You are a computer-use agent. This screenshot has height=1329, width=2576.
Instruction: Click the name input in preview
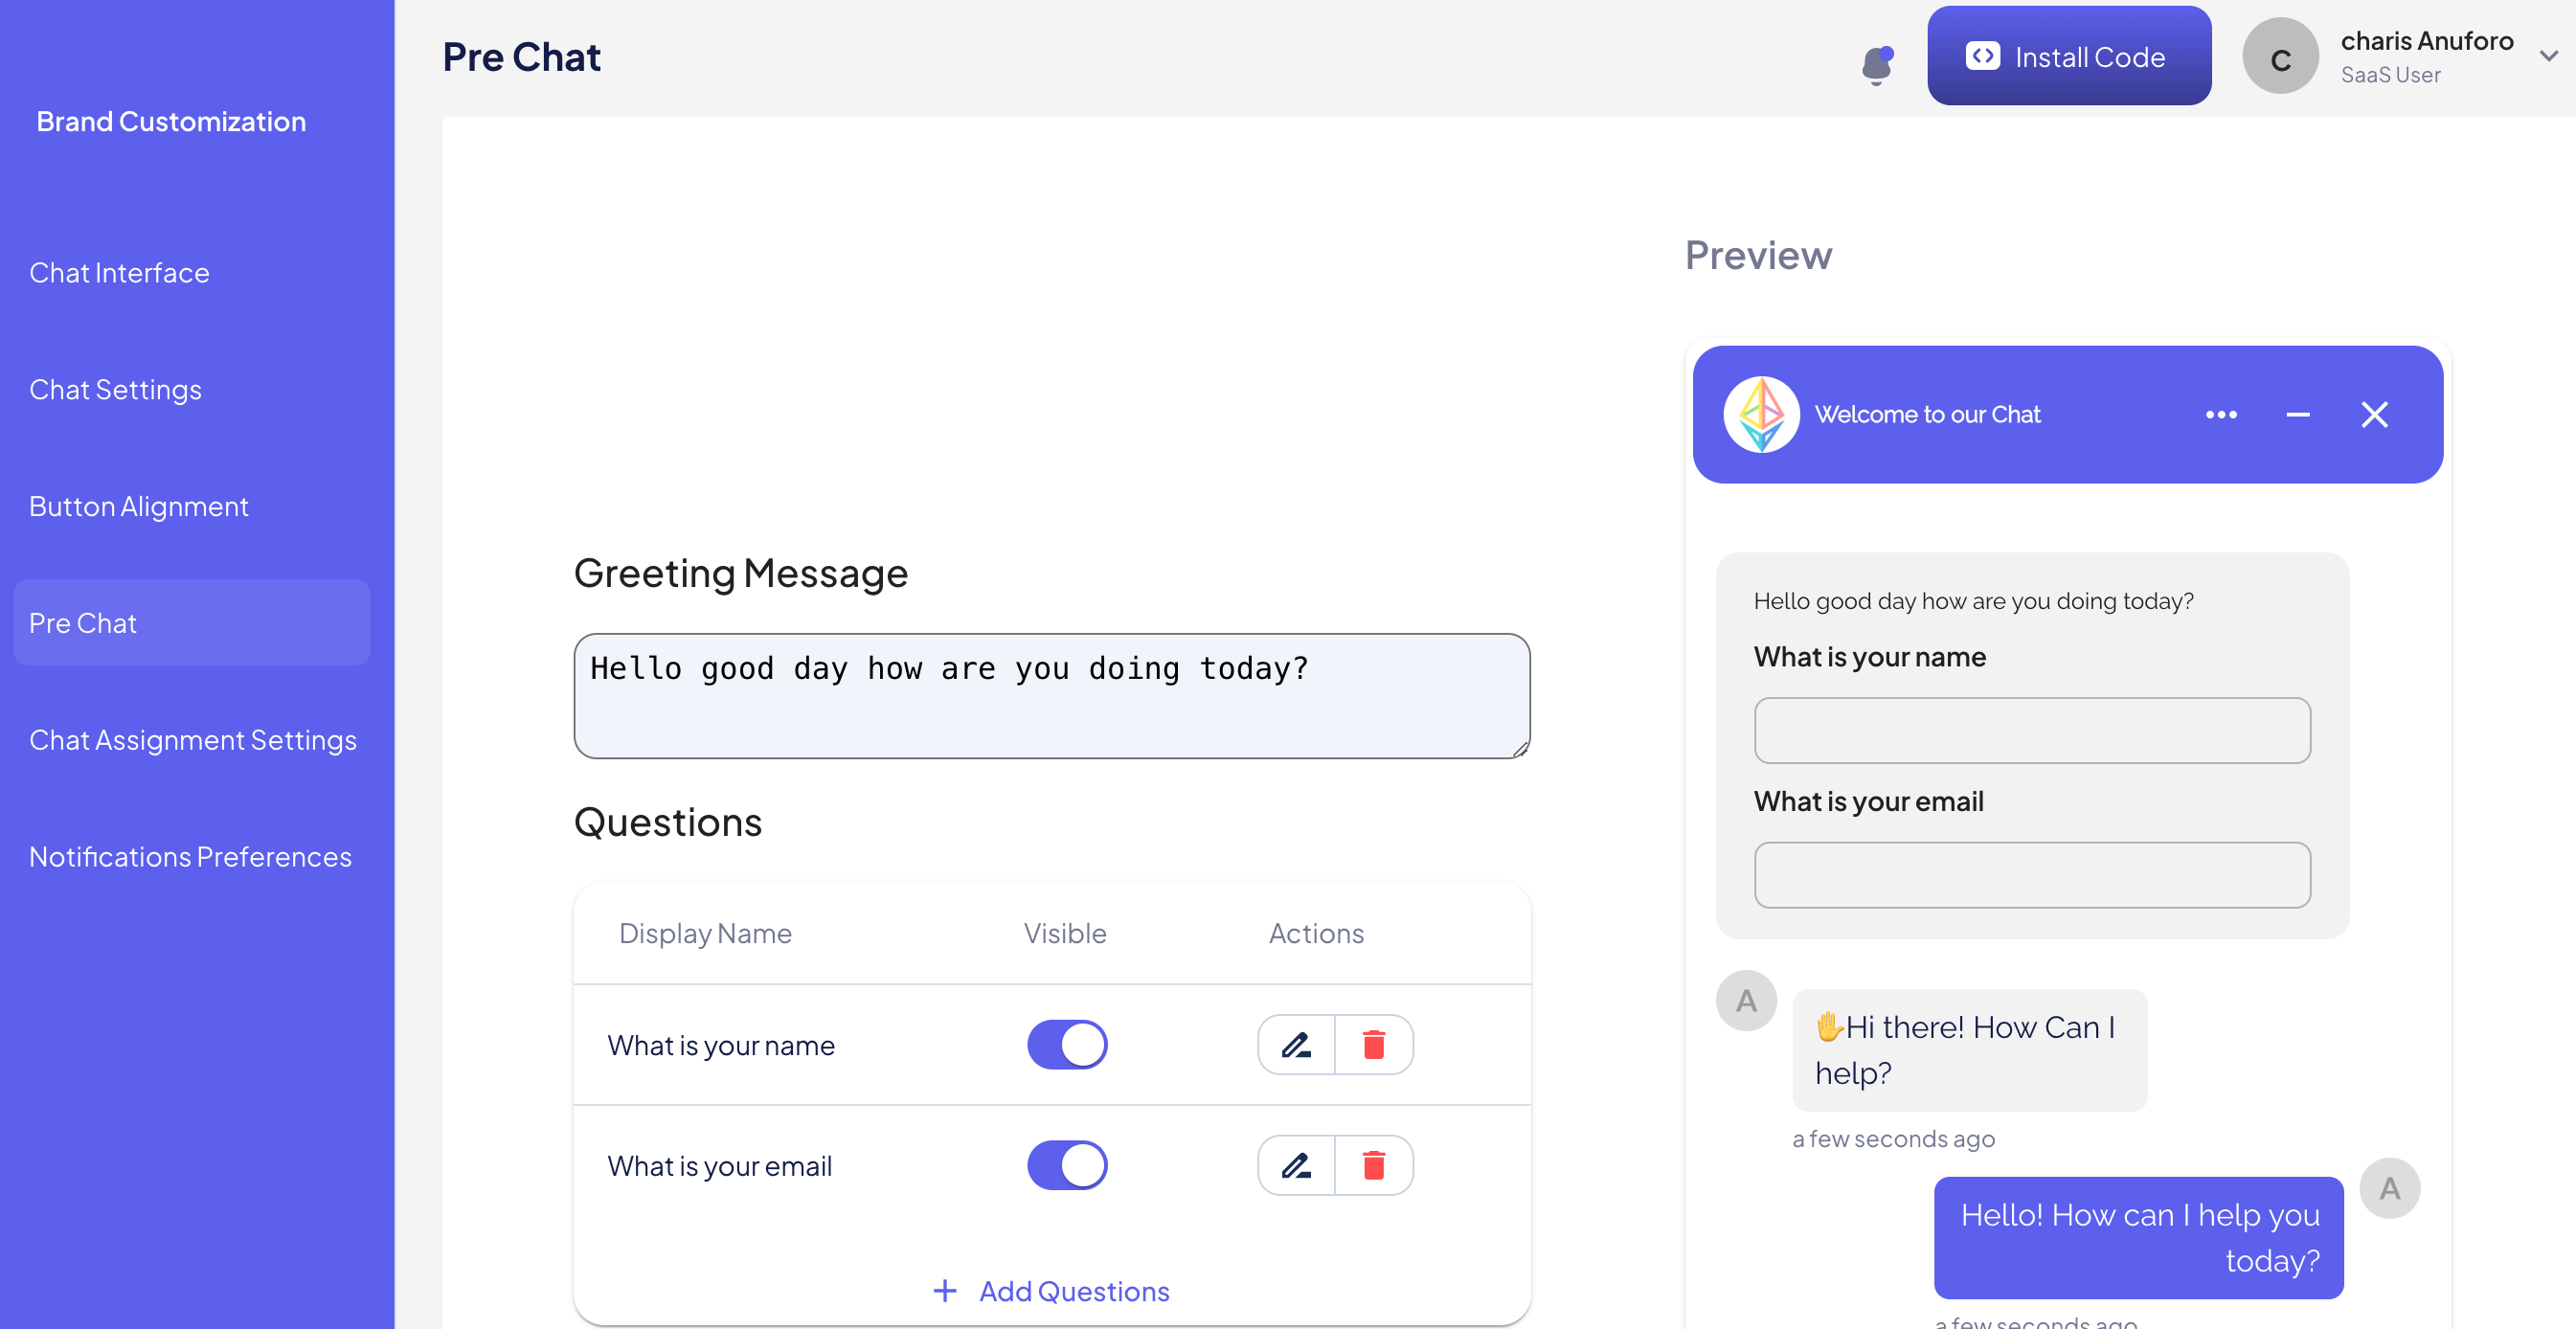tap(2031, 731)
